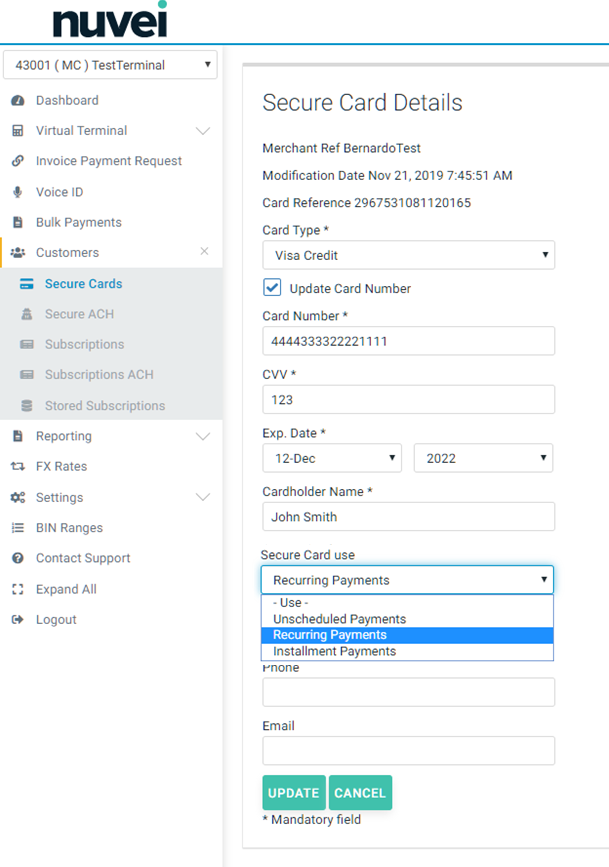The image size is (609, 867).
Task: Click the Logout exit icon
Action: coord(17,620)
